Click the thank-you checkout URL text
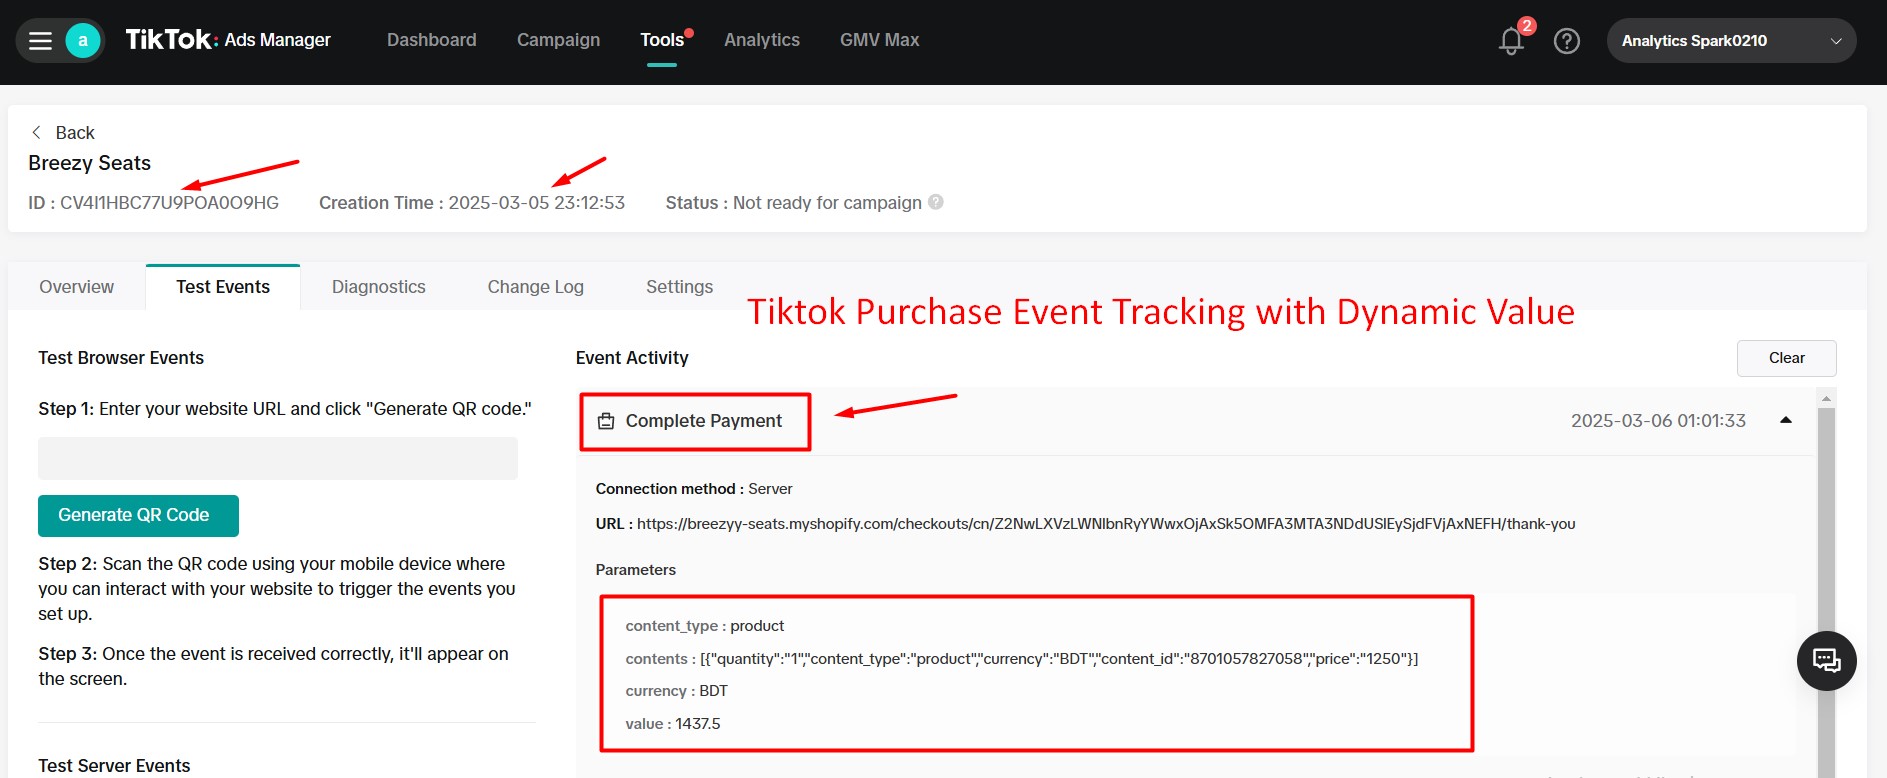Viewport: 1887px width, 778px height. 1106,524
